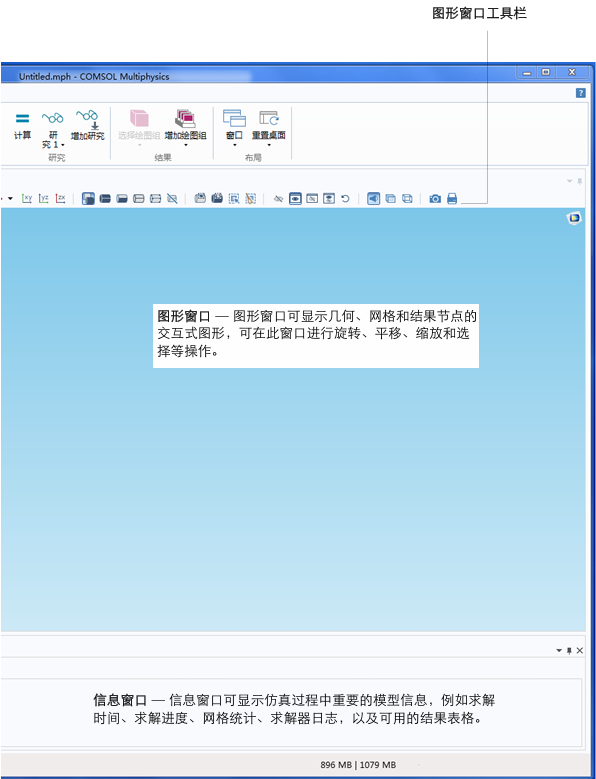Toggle boundary selection mode, third select icon

click(x=122, y=199)
